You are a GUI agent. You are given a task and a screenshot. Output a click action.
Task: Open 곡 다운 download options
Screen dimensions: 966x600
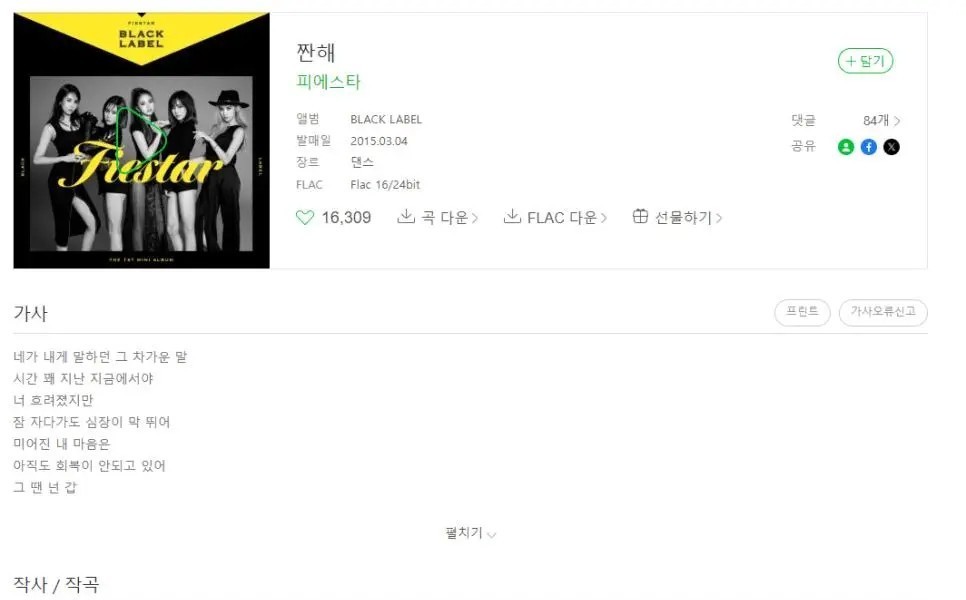coord(450,217)
